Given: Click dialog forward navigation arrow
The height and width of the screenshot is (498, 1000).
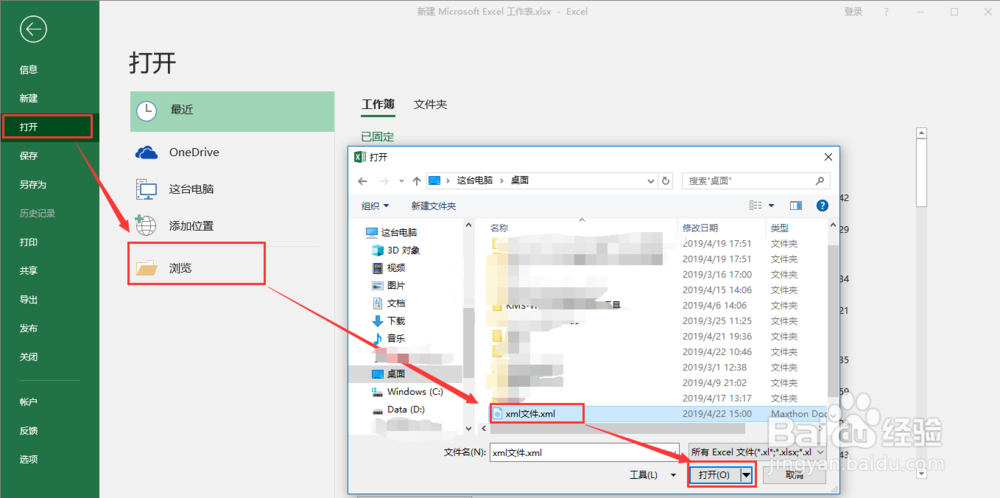Looking at the screenshot, I should pos(384,181).
